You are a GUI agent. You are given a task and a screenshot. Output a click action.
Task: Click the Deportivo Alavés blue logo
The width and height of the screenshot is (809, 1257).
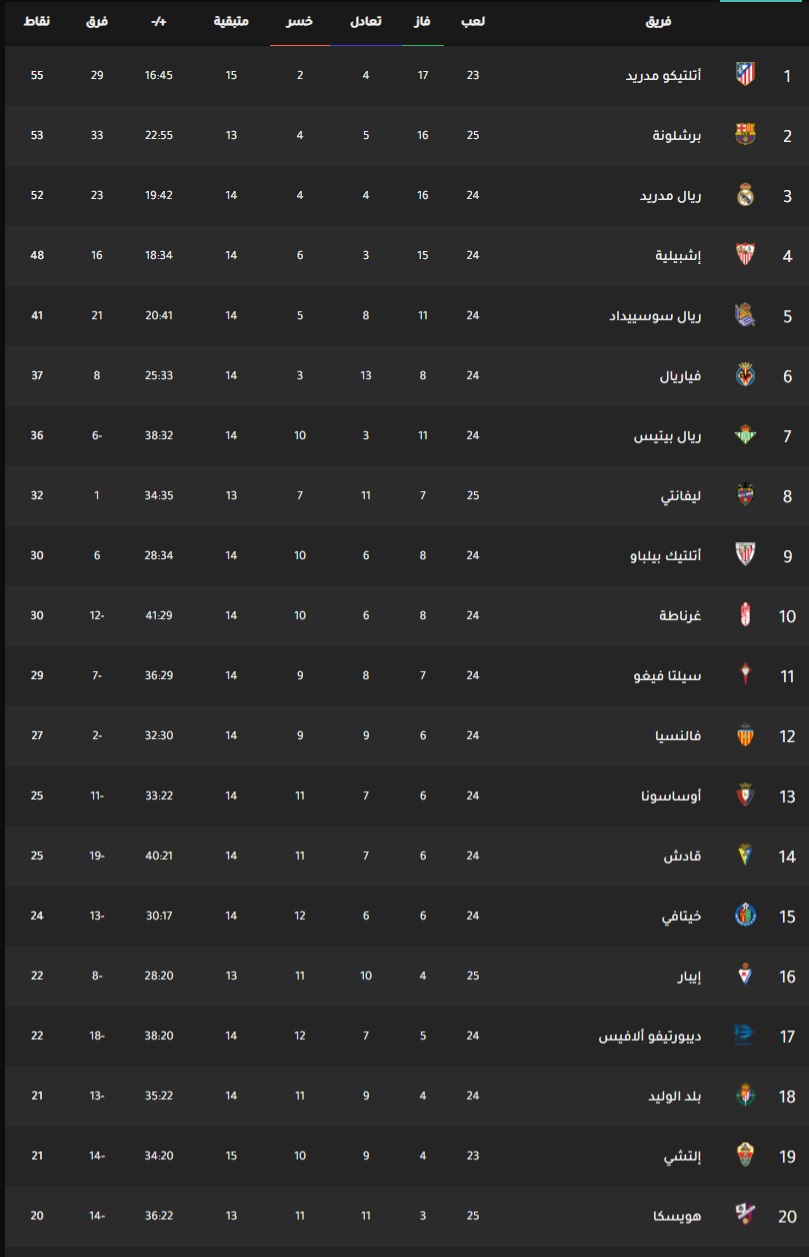click(x=745, y=1035)
